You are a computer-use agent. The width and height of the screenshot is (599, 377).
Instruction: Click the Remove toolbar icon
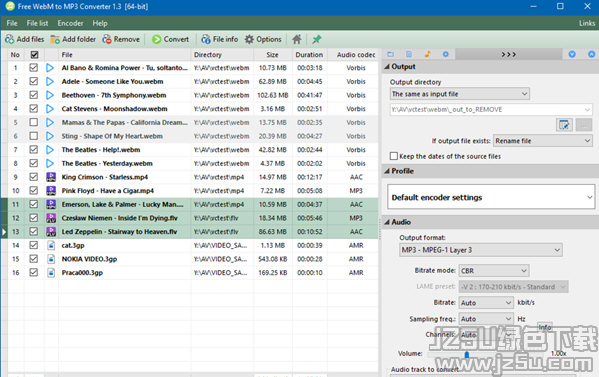point(107,39)
